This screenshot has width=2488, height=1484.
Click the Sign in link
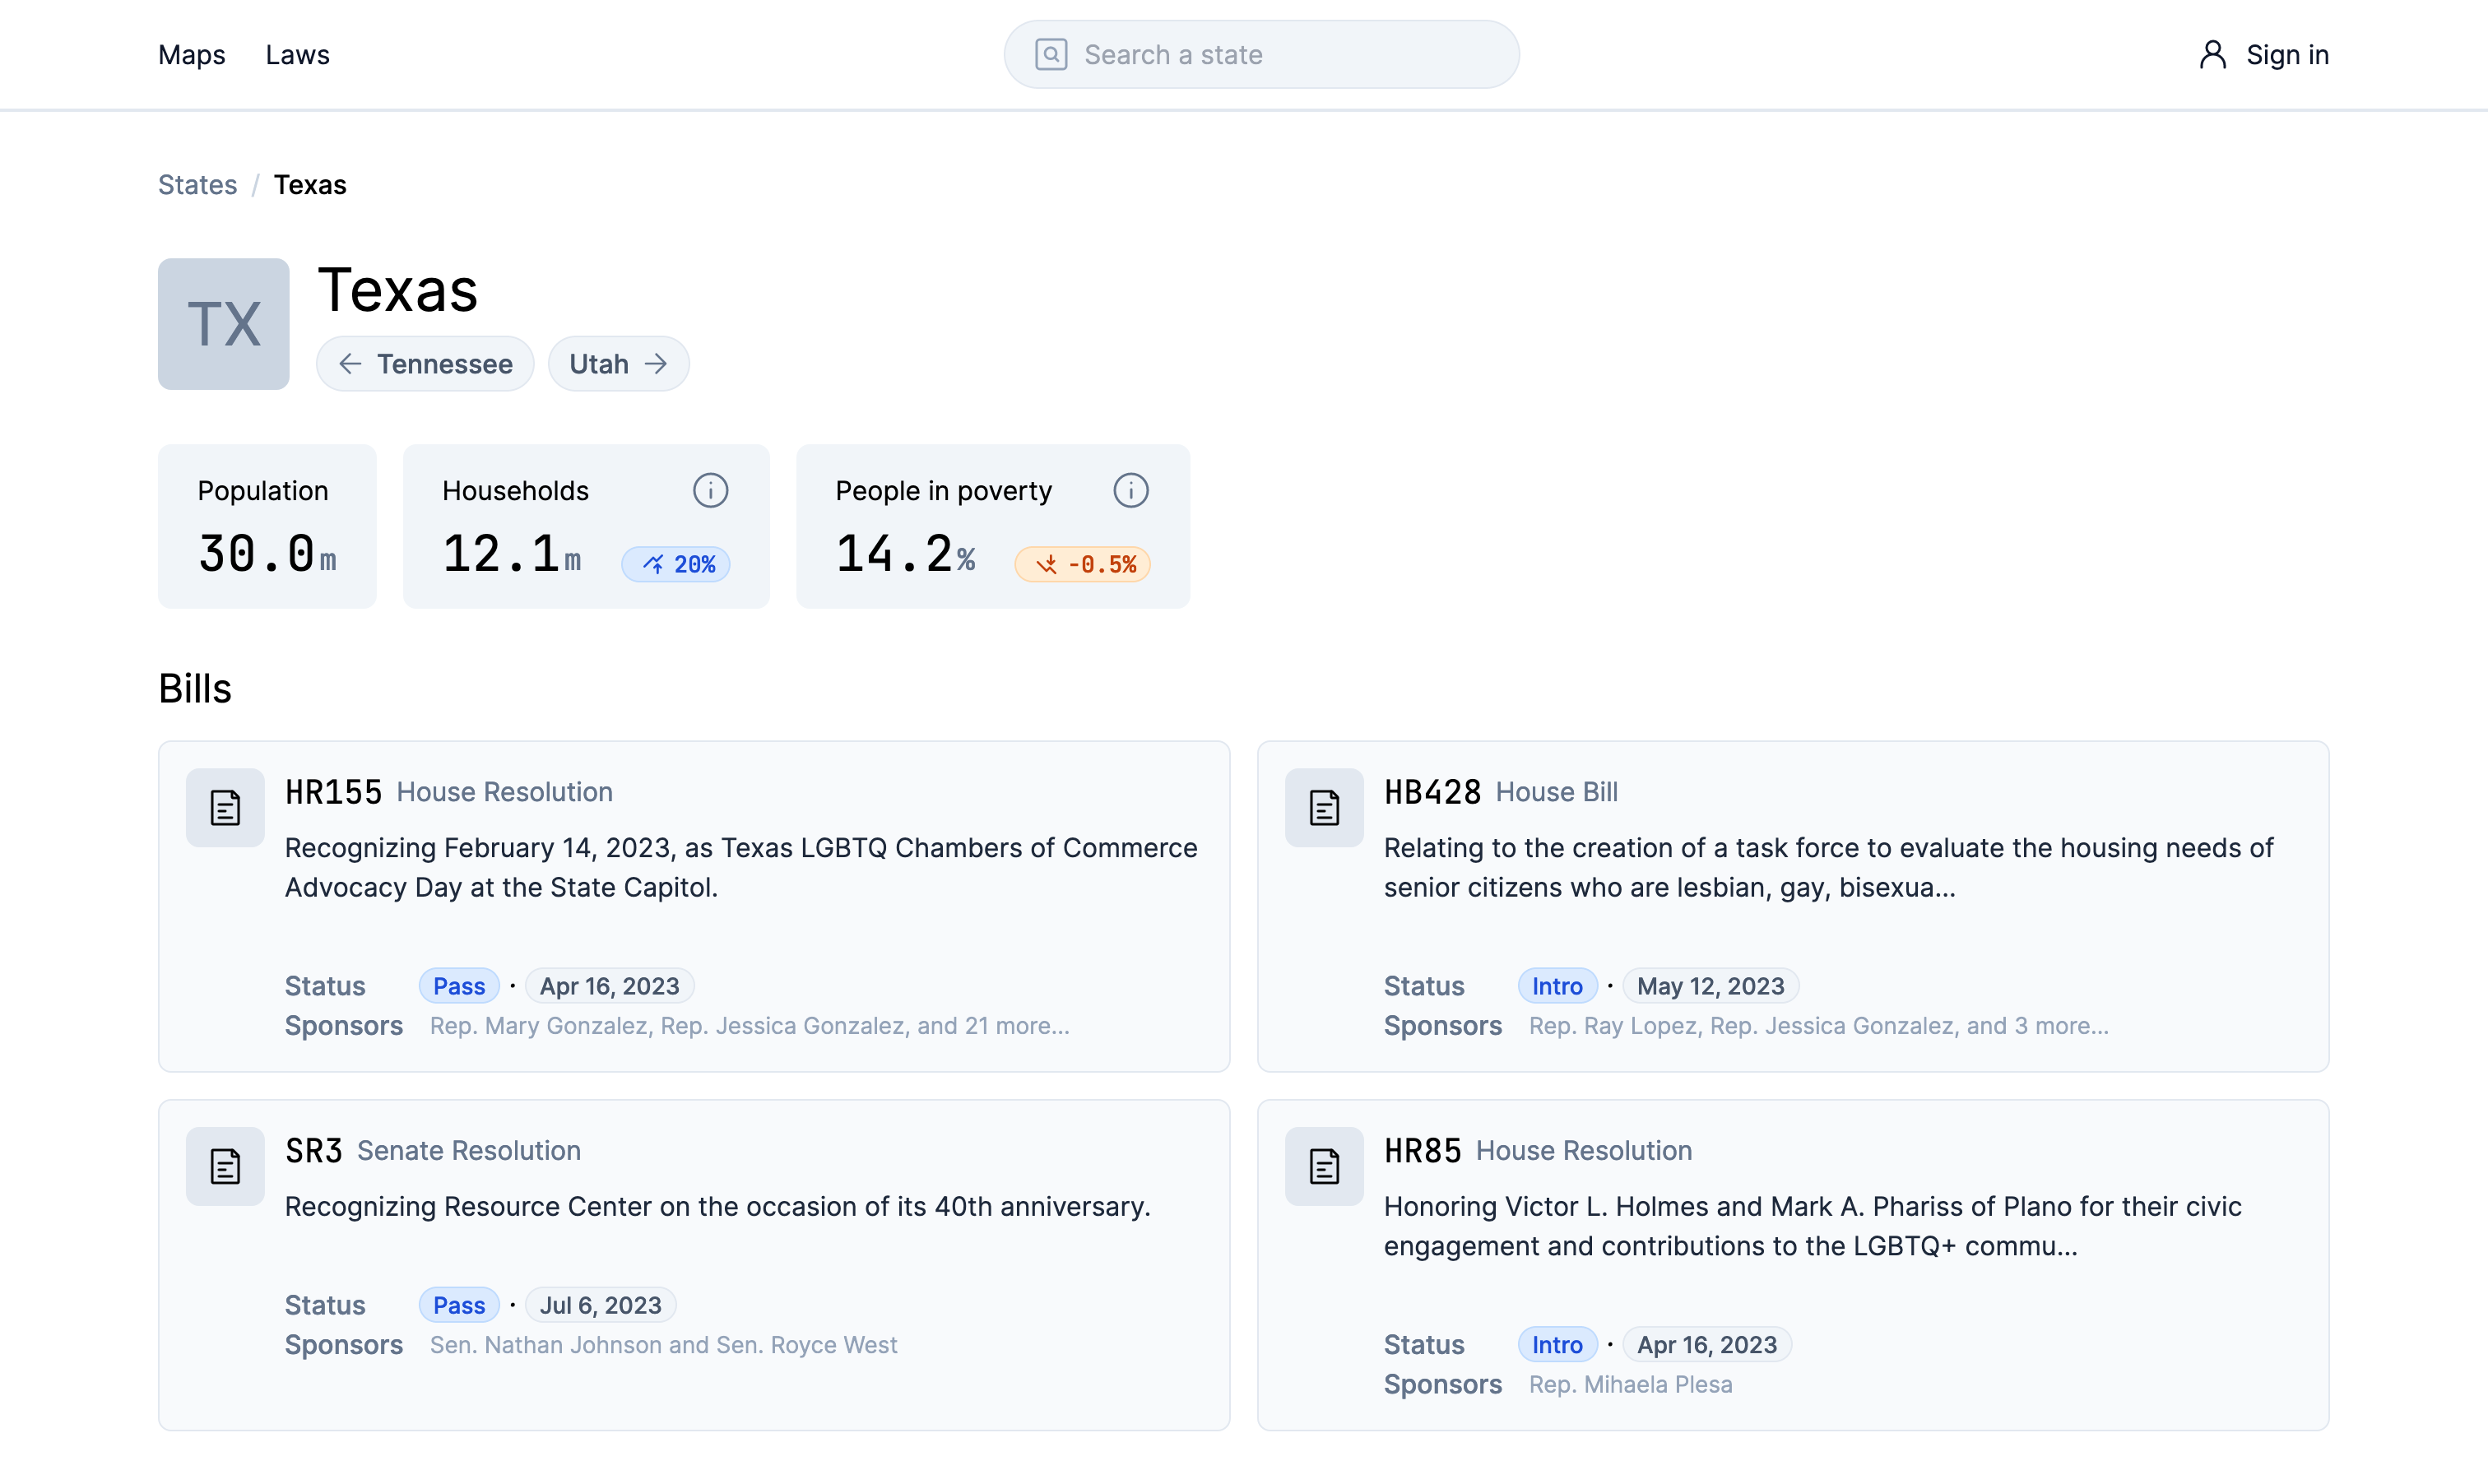pyautogui.click(x=2287, y=54)
